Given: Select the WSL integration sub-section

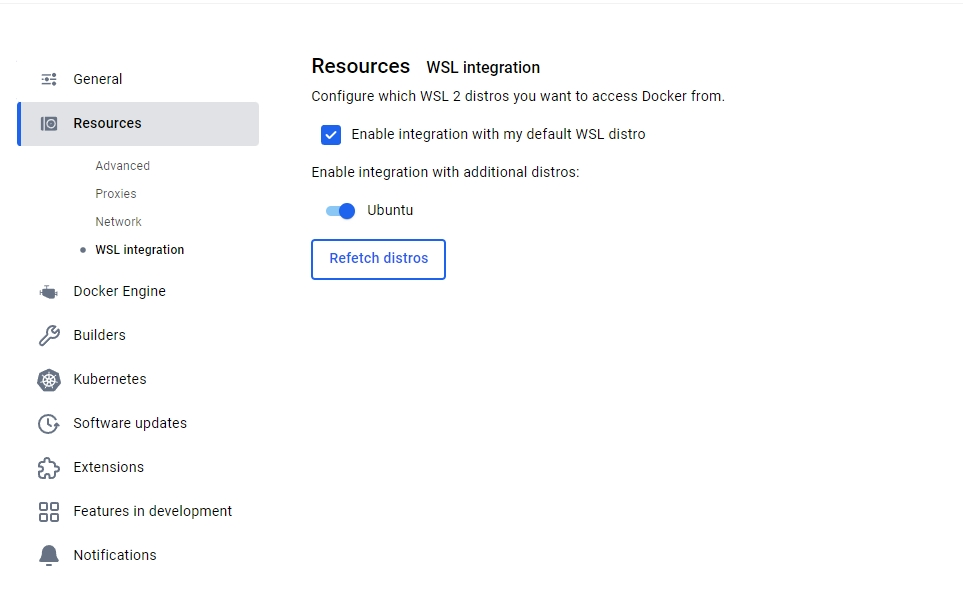Looking at the screenshot, I should (x=139, y=250).
